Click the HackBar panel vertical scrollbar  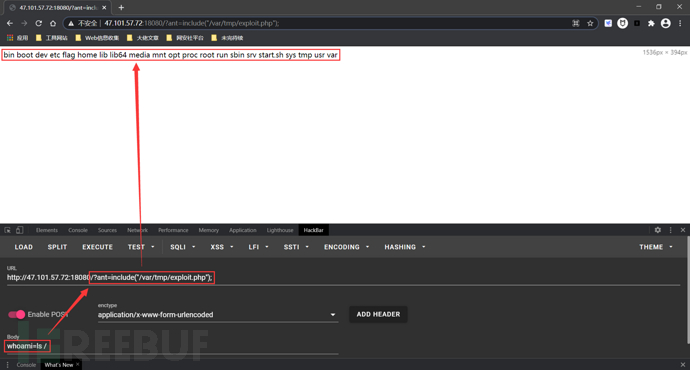687,290
